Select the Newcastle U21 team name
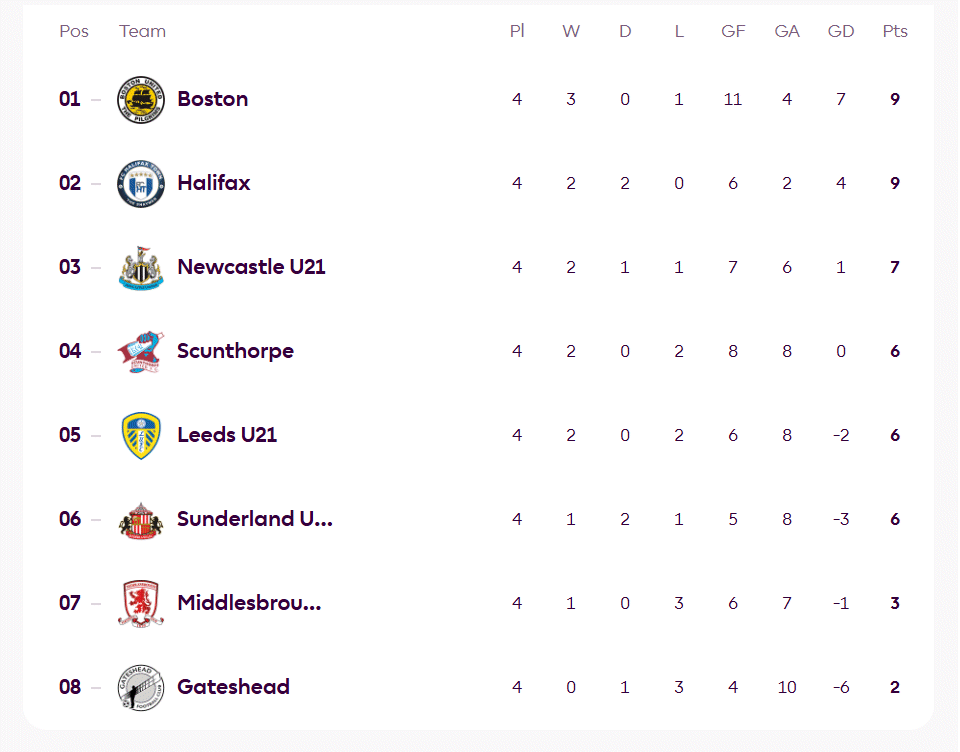This screenshot has height=752, width=960. pos(251,267)
